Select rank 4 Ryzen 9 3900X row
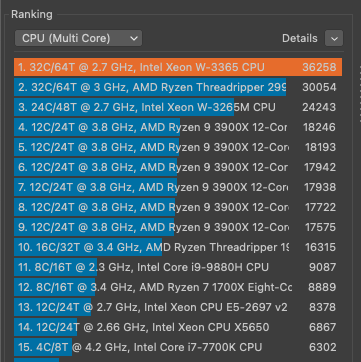Screen dimensions: 361x362 [x=178, y=127]
